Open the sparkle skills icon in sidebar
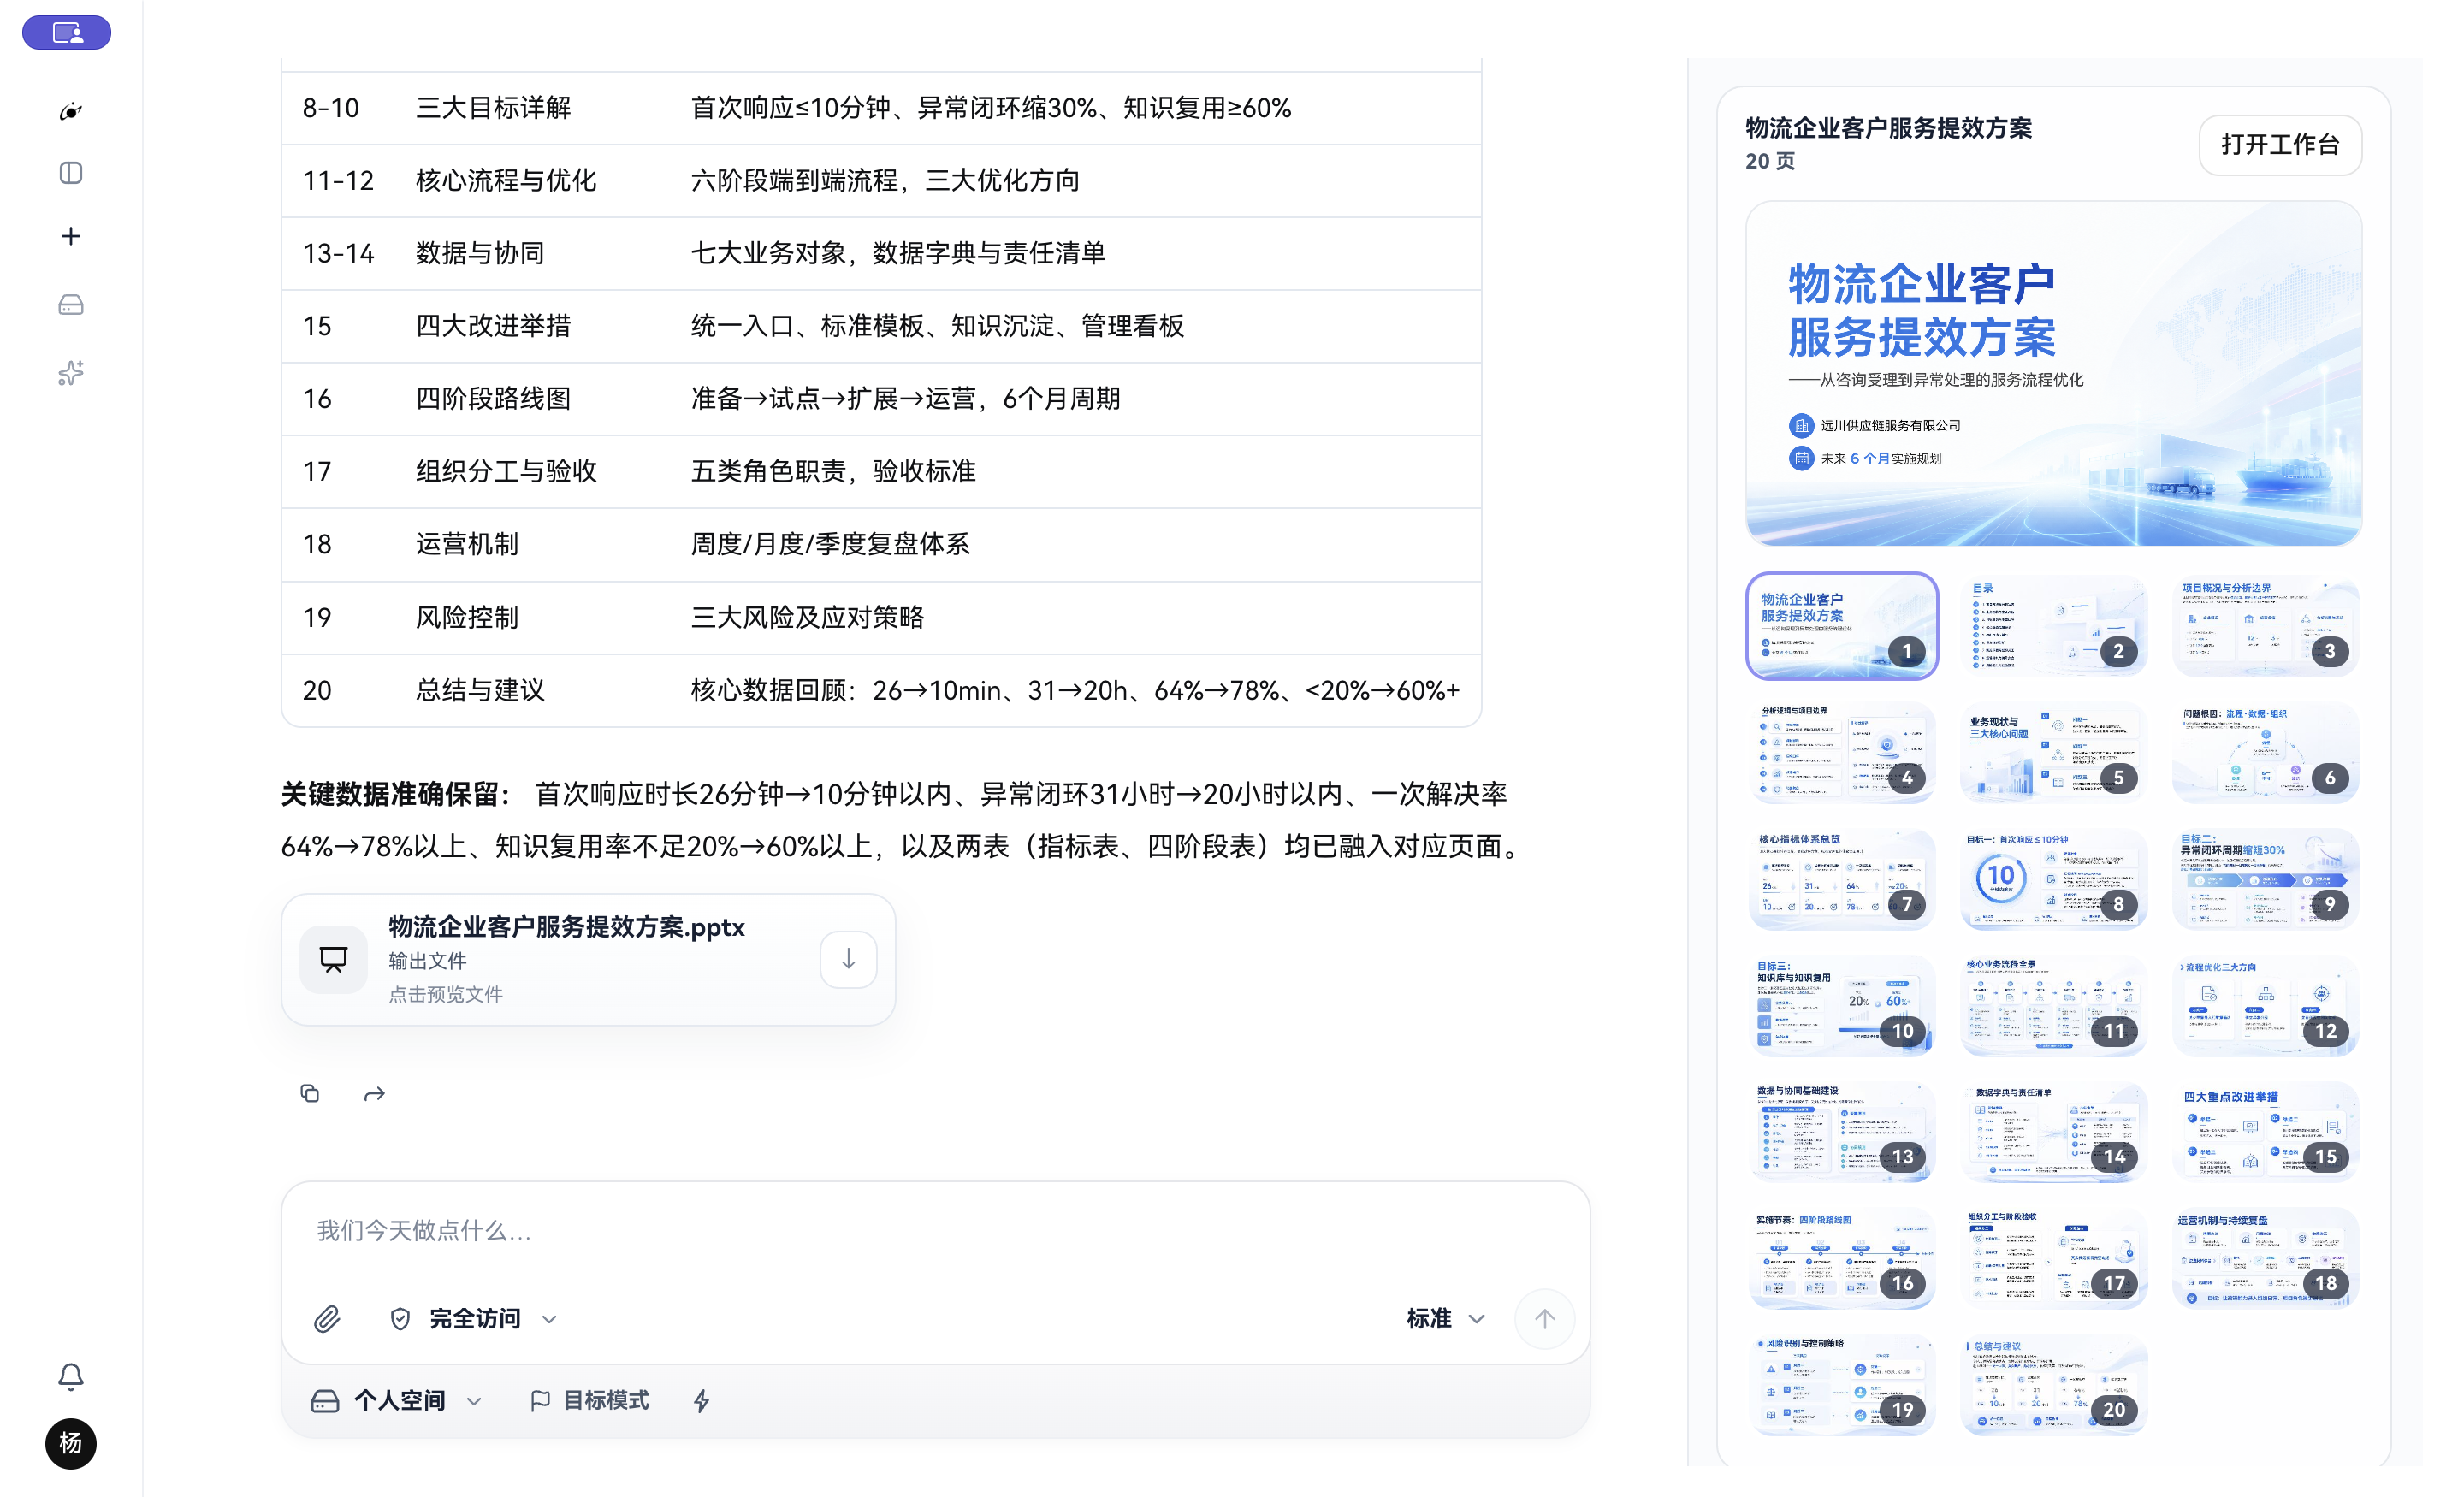Image resolution: width=2464 pixels, height=1497 pixels. pos(70,372)
